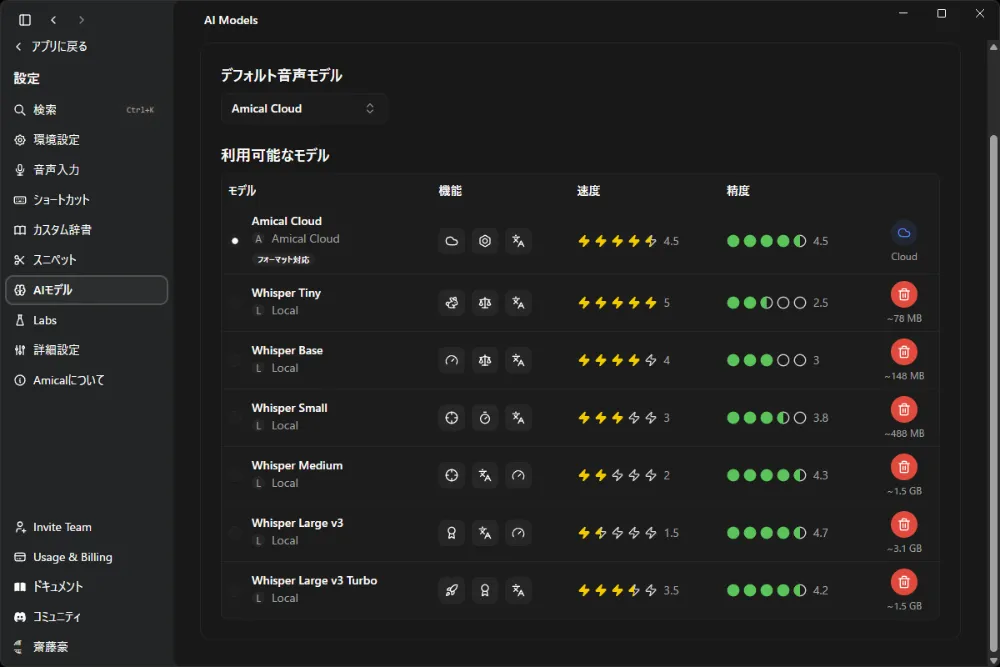
Task: Select Whisper Medium radio button
Action: (x=235, y=475)
